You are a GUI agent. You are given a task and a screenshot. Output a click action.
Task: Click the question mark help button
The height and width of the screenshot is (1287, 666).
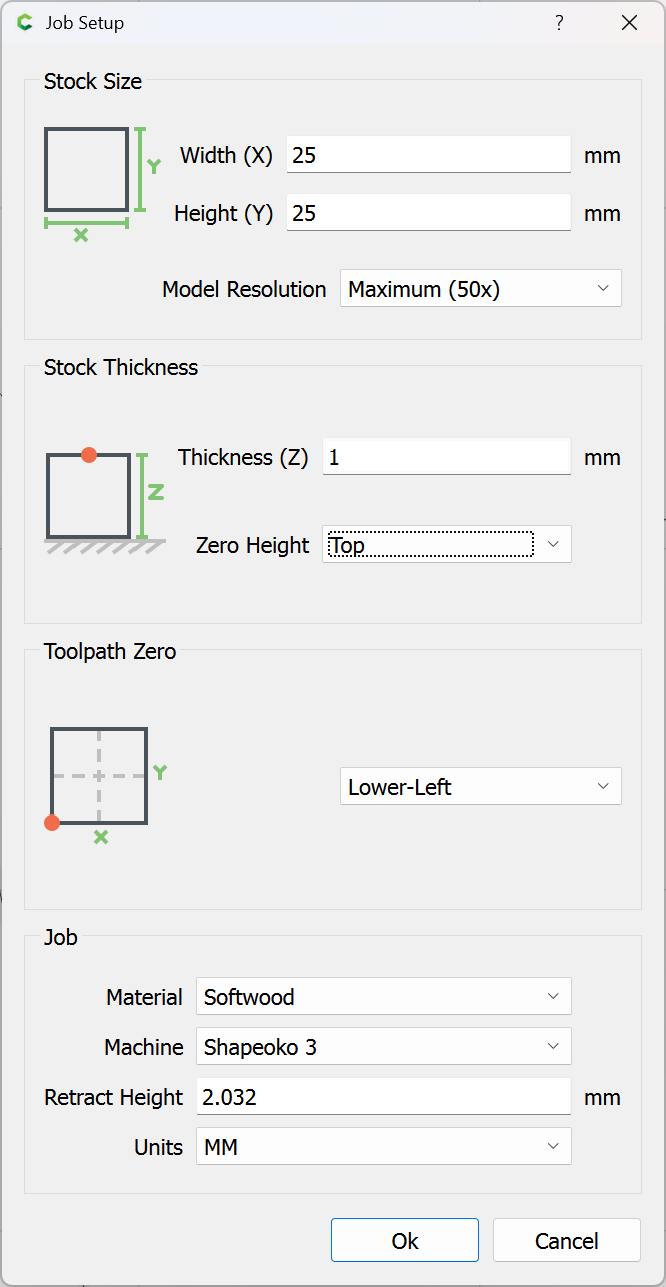(559, 23)
